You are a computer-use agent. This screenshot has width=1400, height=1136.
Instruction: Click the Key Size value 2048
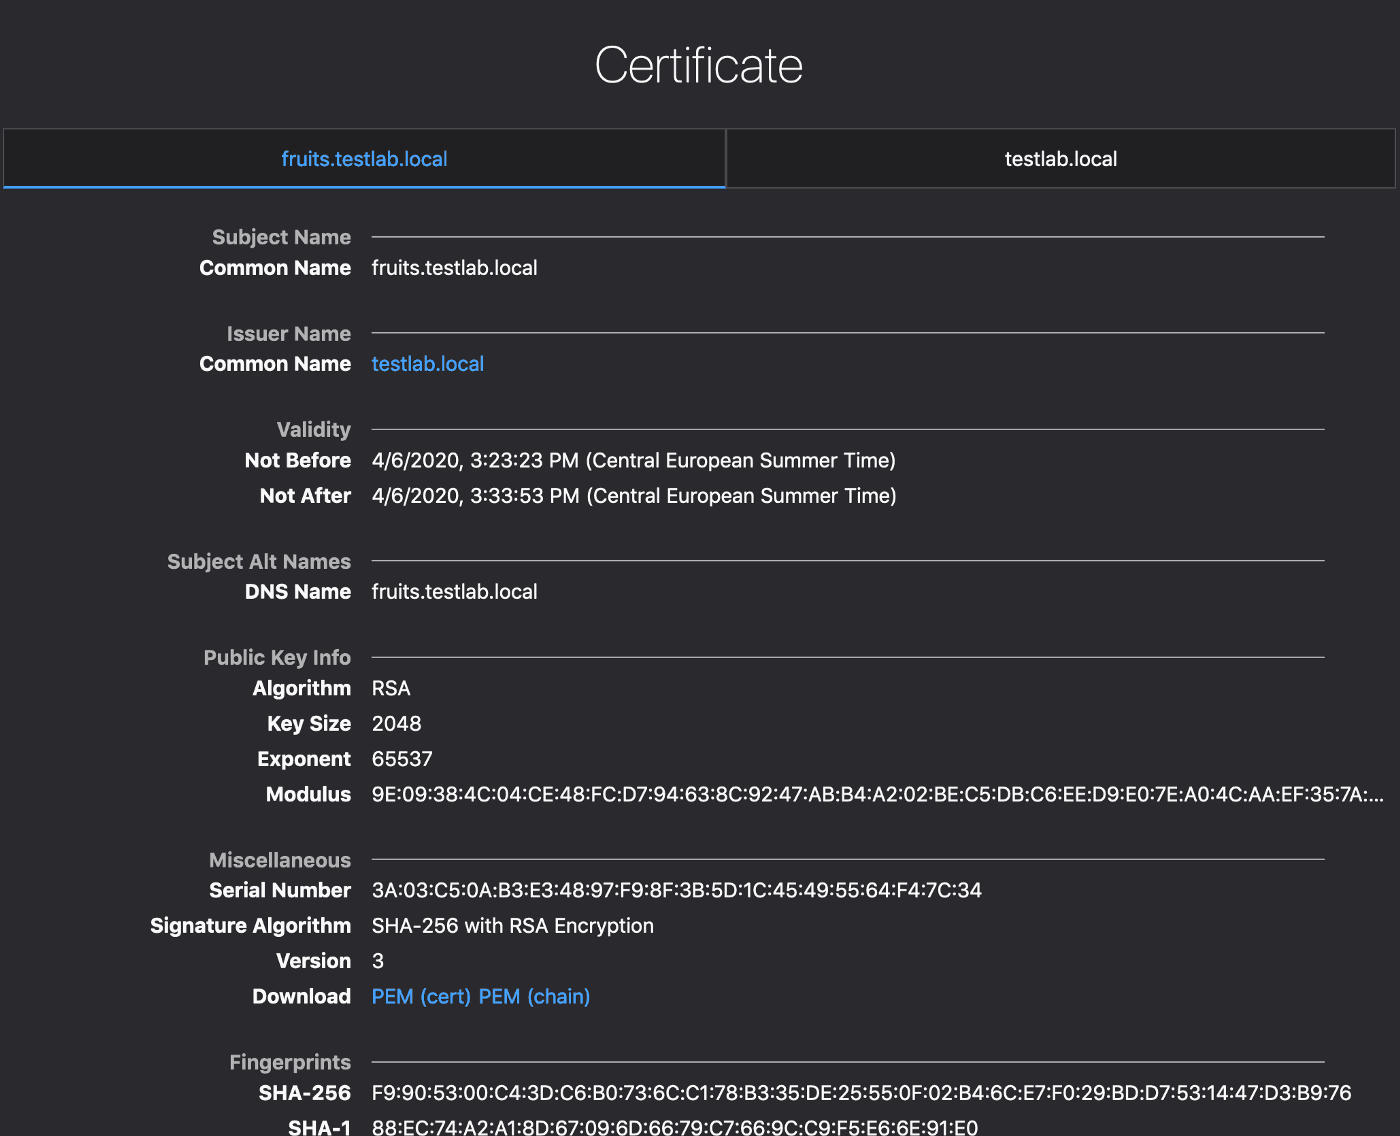coord(396,724)
